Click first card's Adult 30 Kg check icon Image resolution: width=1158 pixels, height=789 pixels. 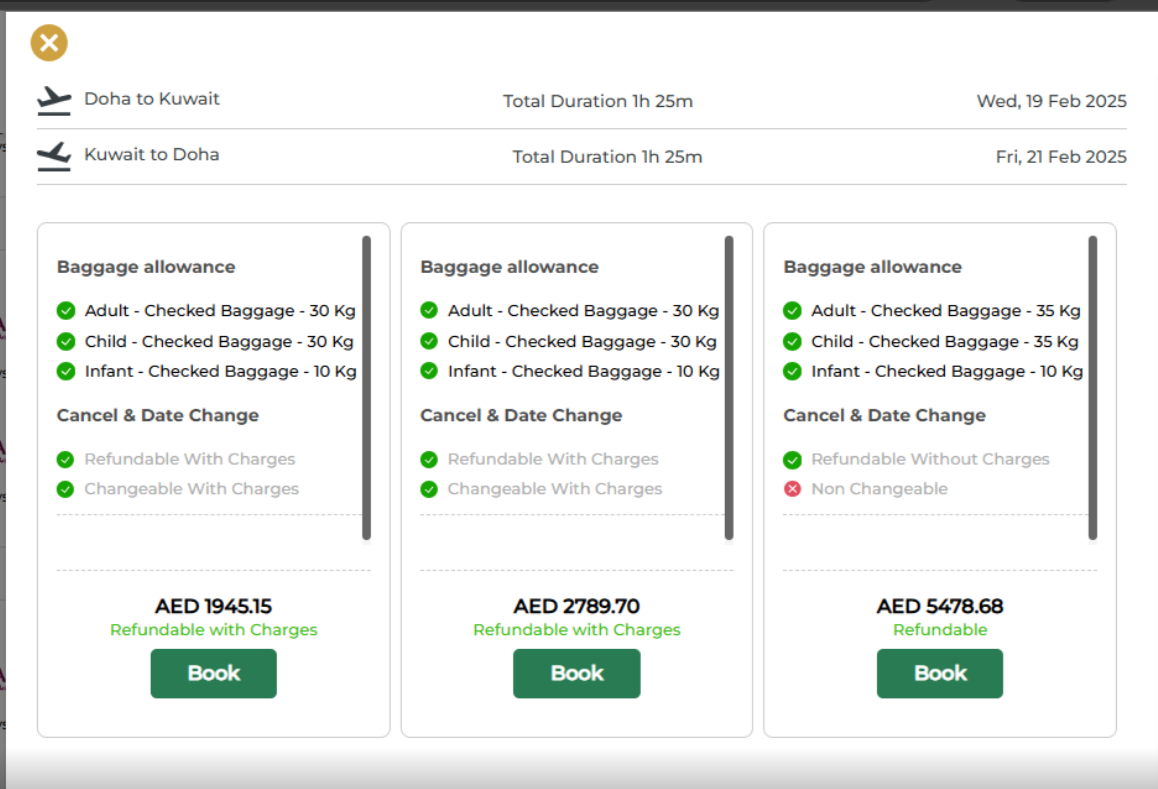tap(66, 311)
